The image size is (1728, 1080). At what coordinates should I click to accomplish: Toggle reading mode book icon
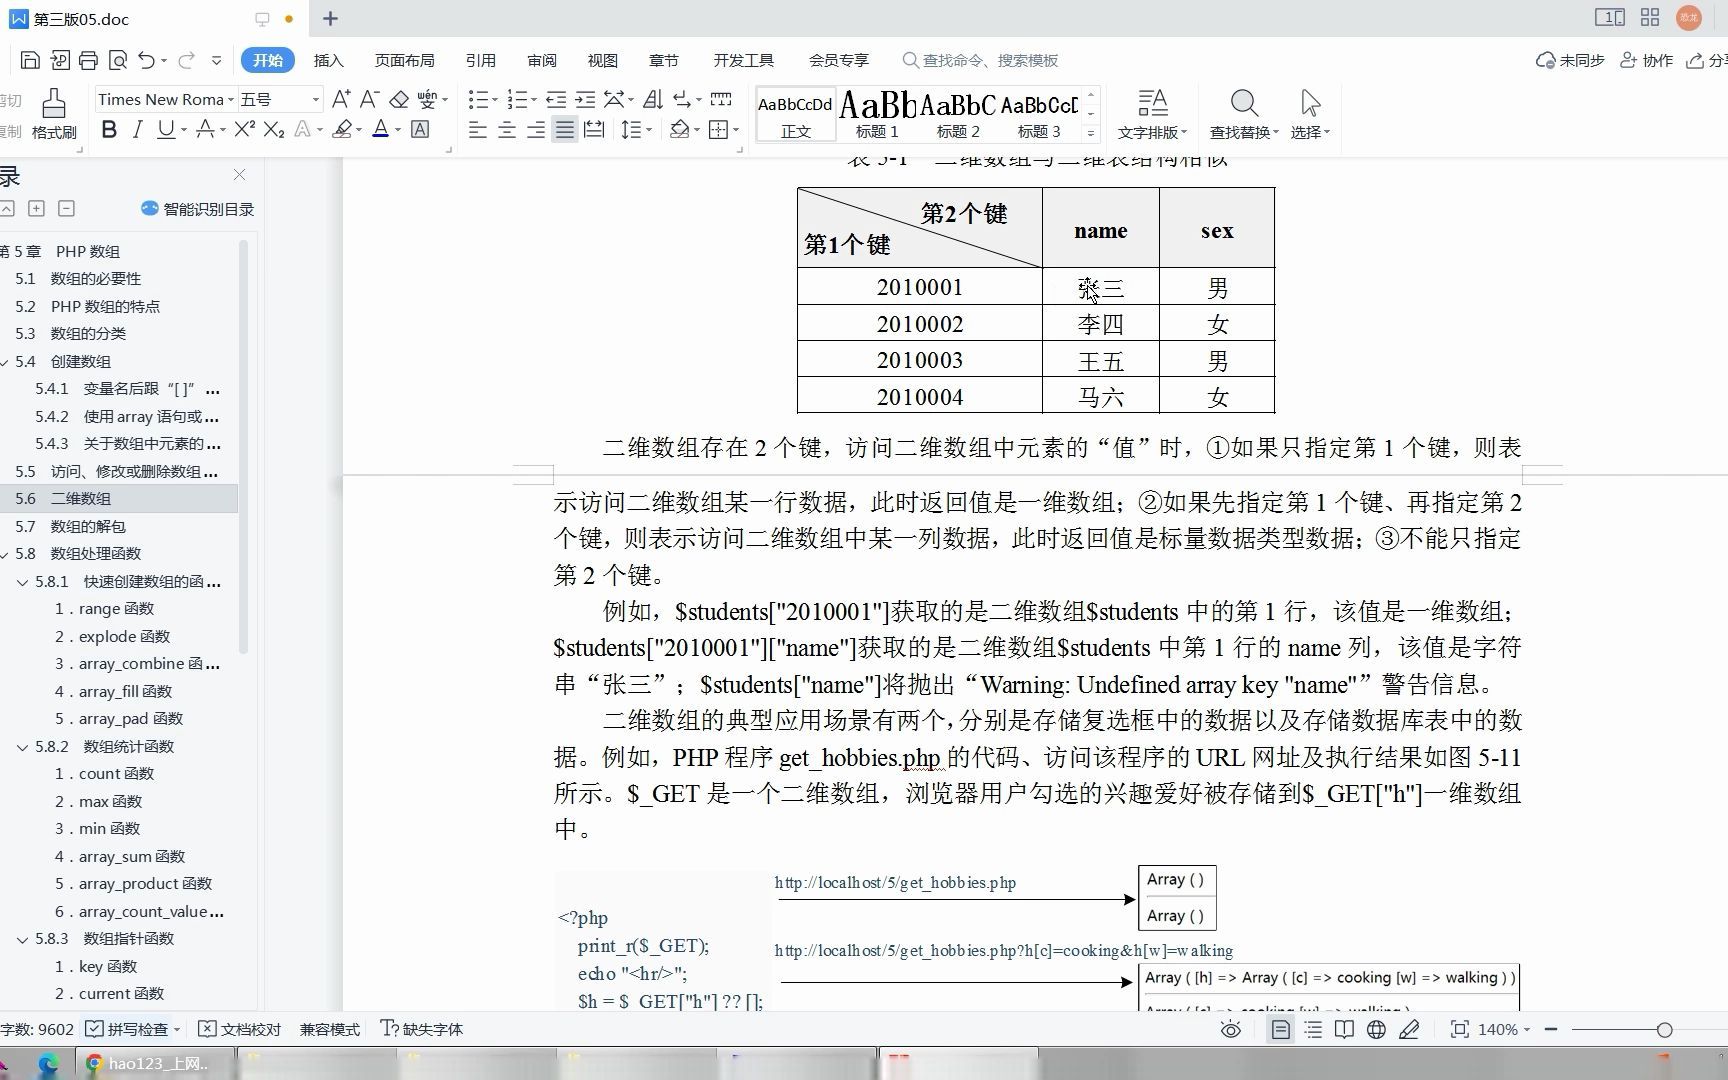(1345, 1029)
